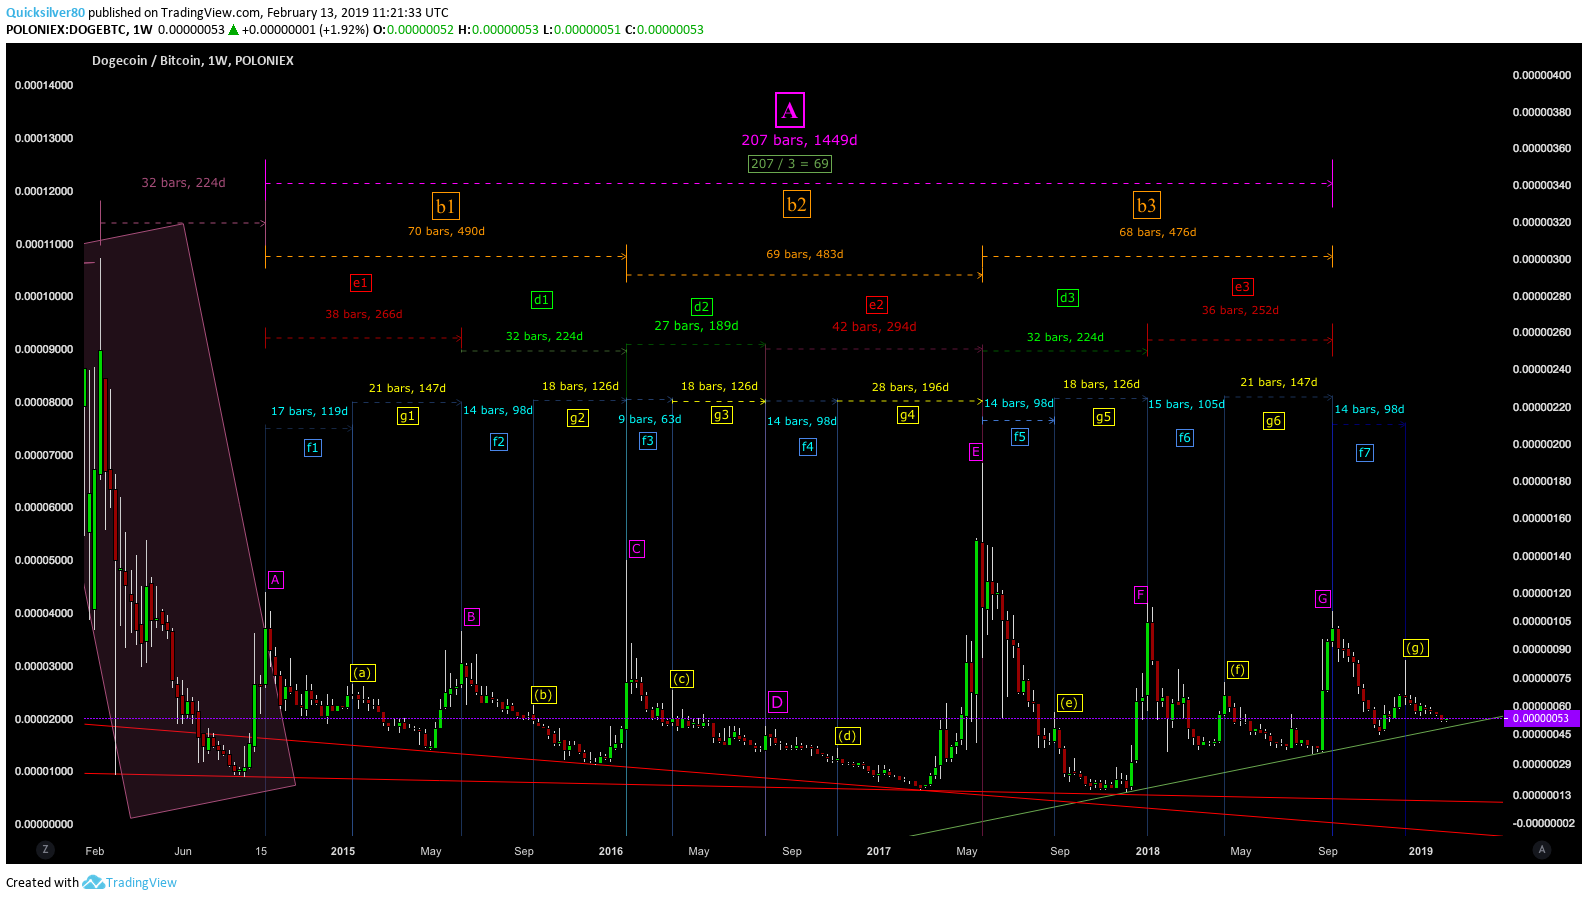Select the magenta G peak label
1588x900 pixels.
tap(1323, 599)
